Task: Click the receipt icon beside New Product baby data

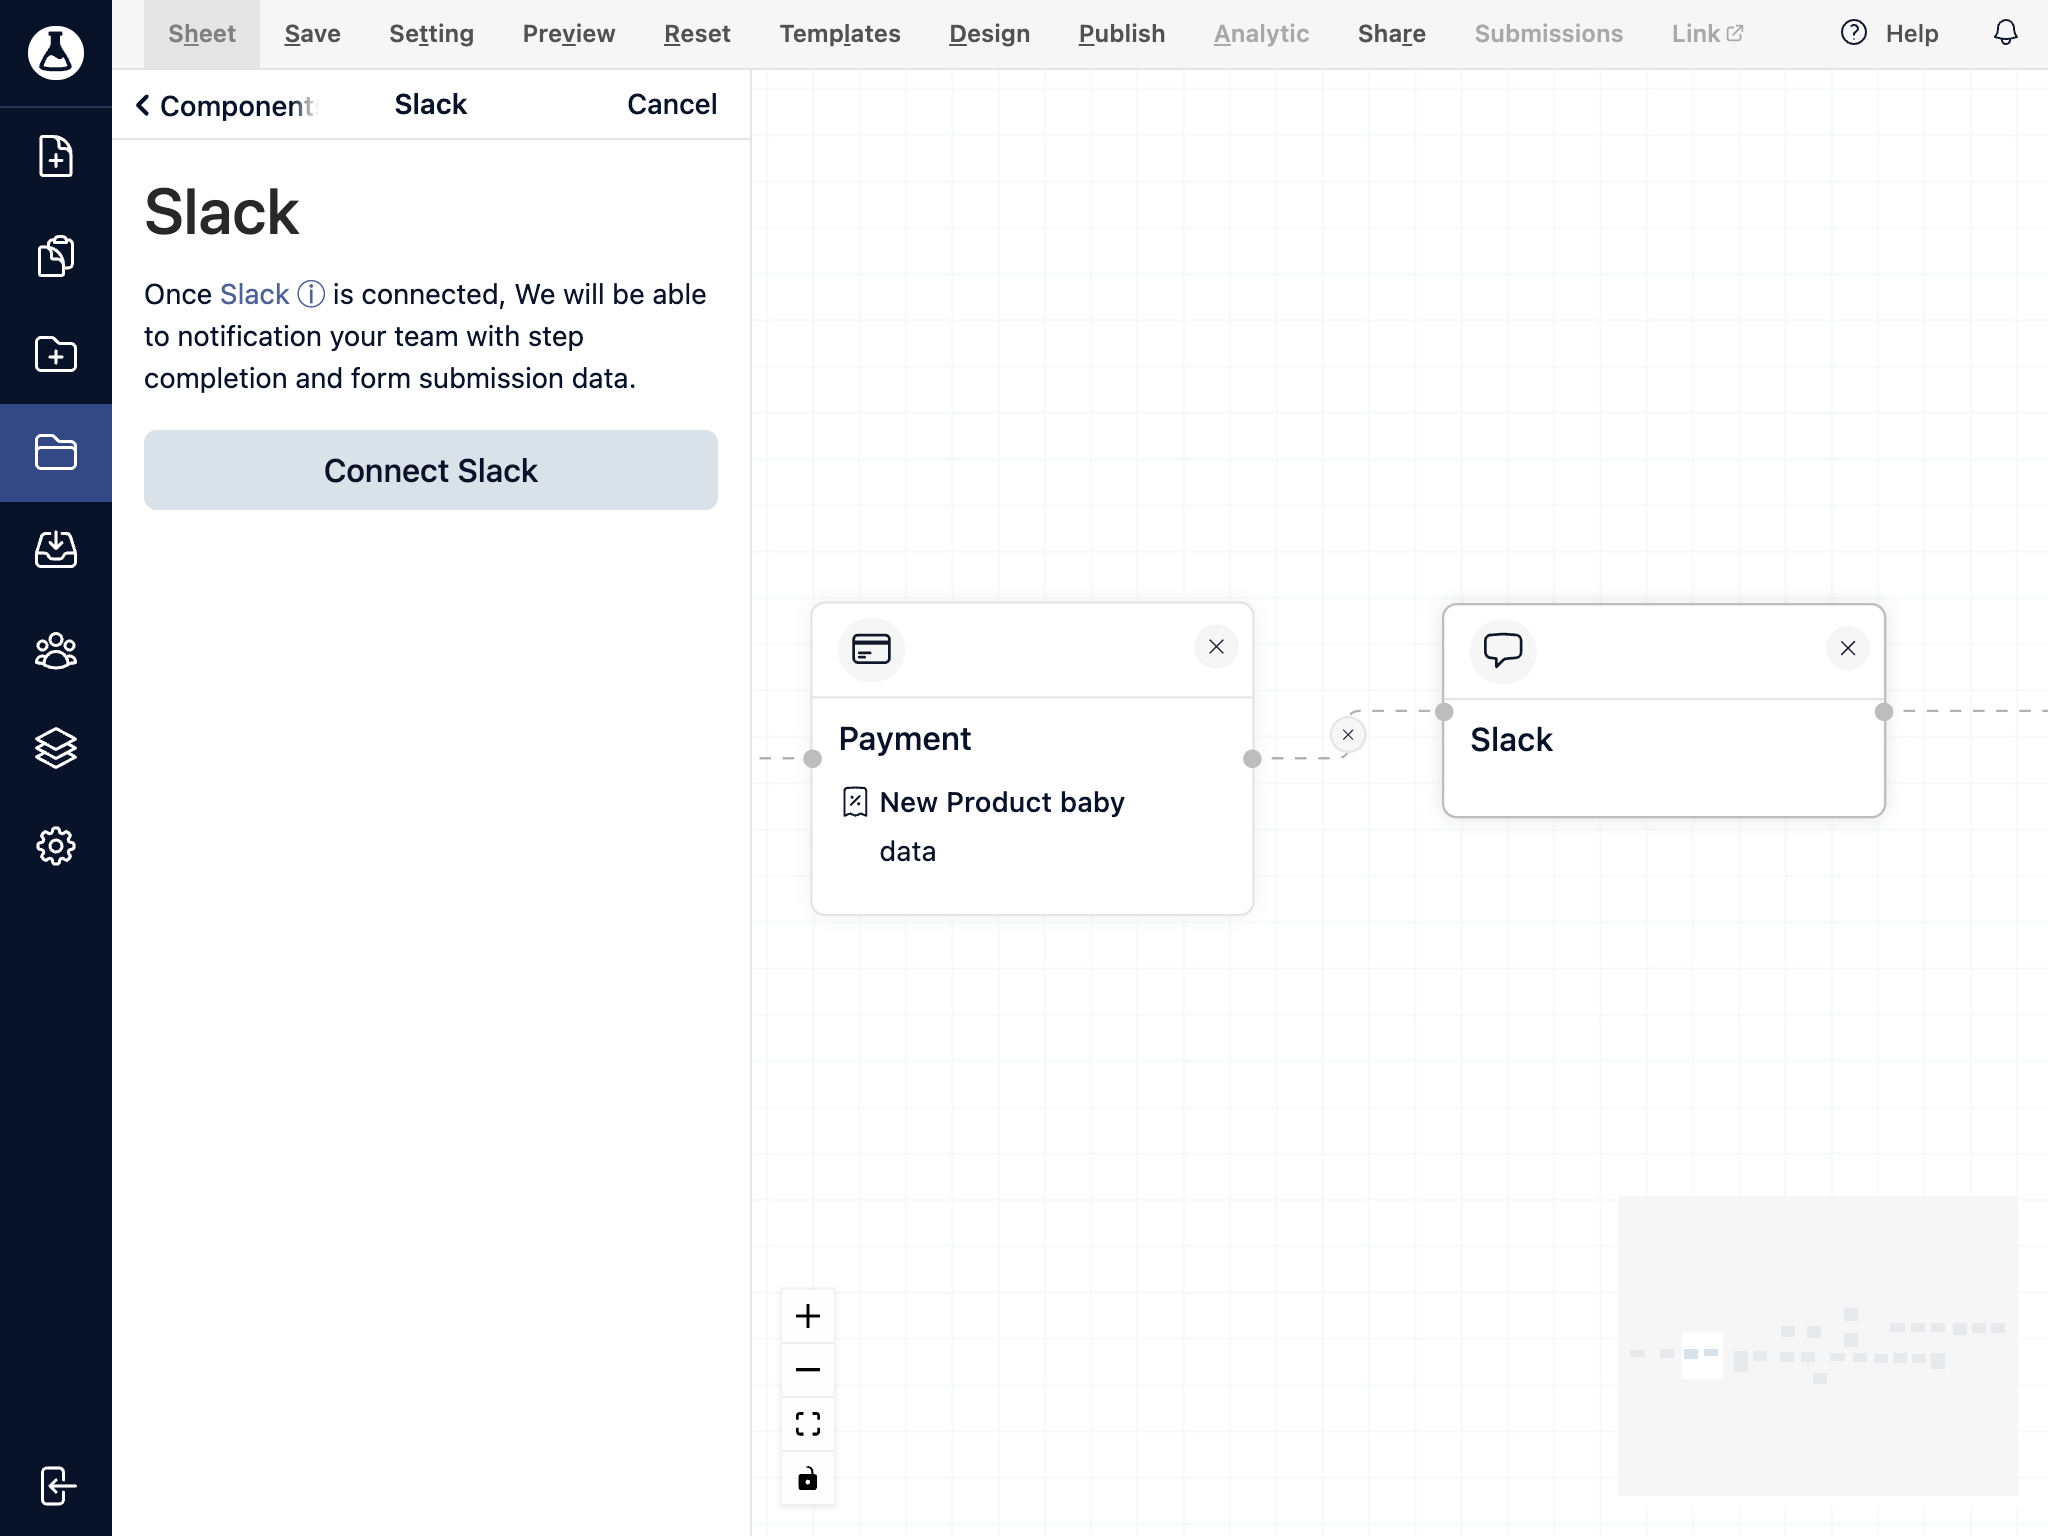Action: [855, 802]
